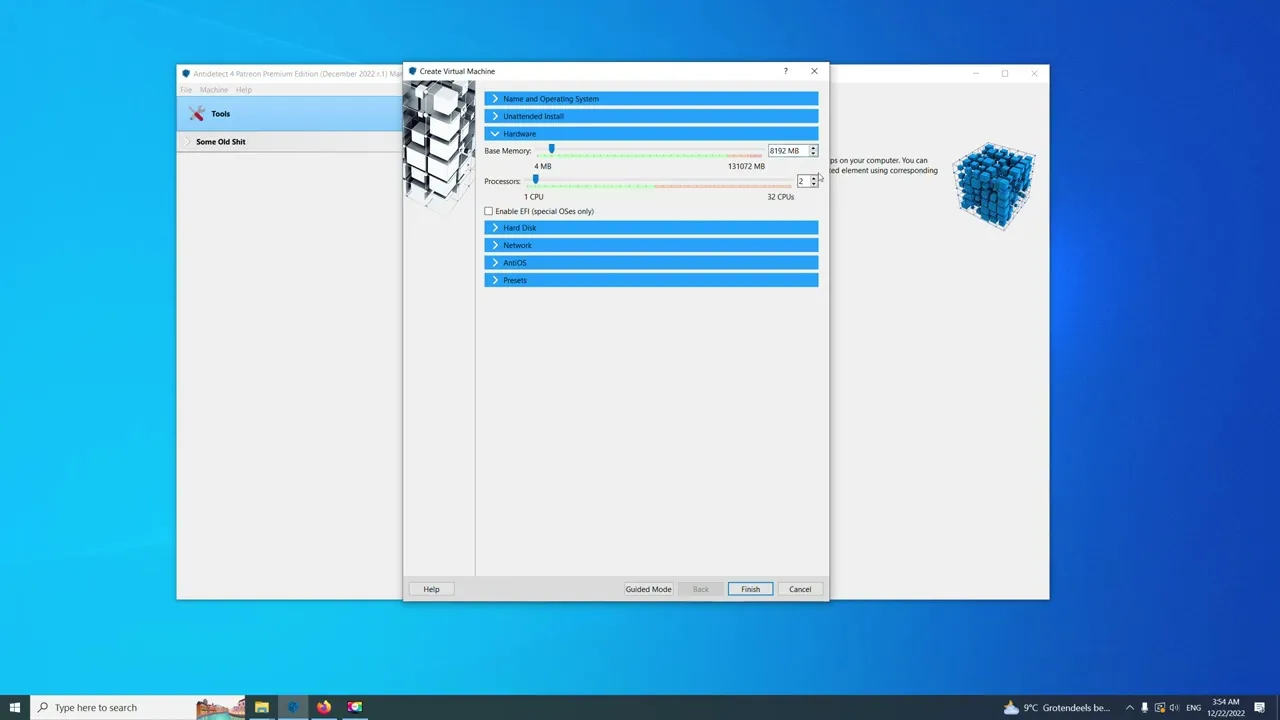1280x720 pixels.
Task: Click the Finish button
Action: point(750,589)
